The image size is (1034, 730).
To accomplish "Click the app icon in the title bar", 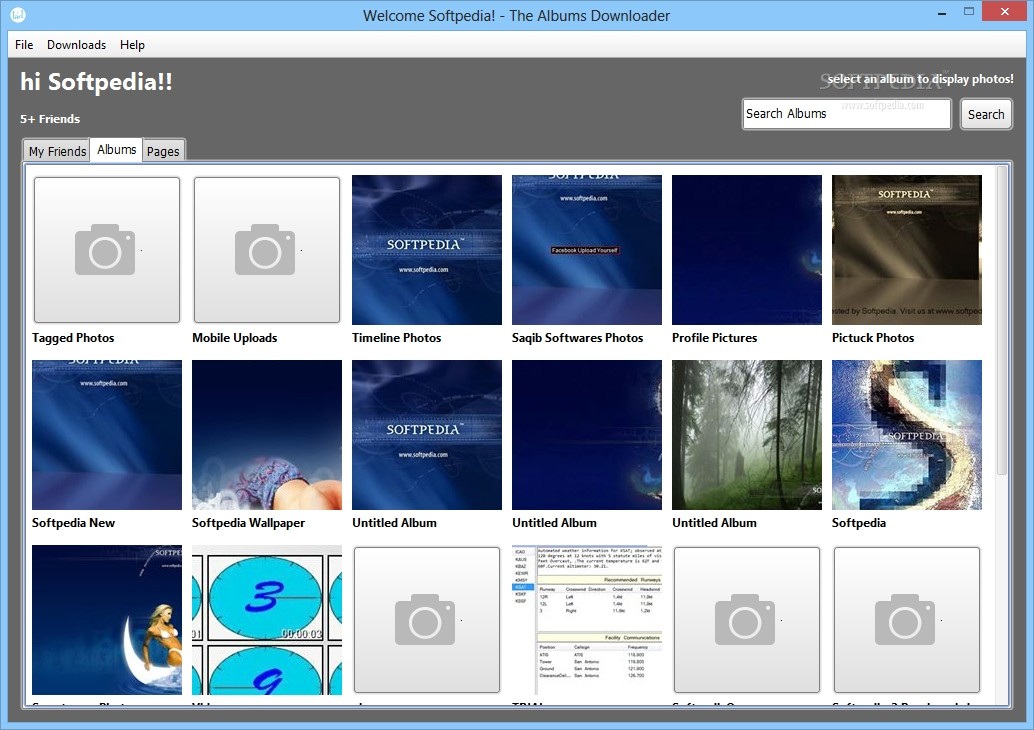I will pyautogui.click(x=18, y=14).
